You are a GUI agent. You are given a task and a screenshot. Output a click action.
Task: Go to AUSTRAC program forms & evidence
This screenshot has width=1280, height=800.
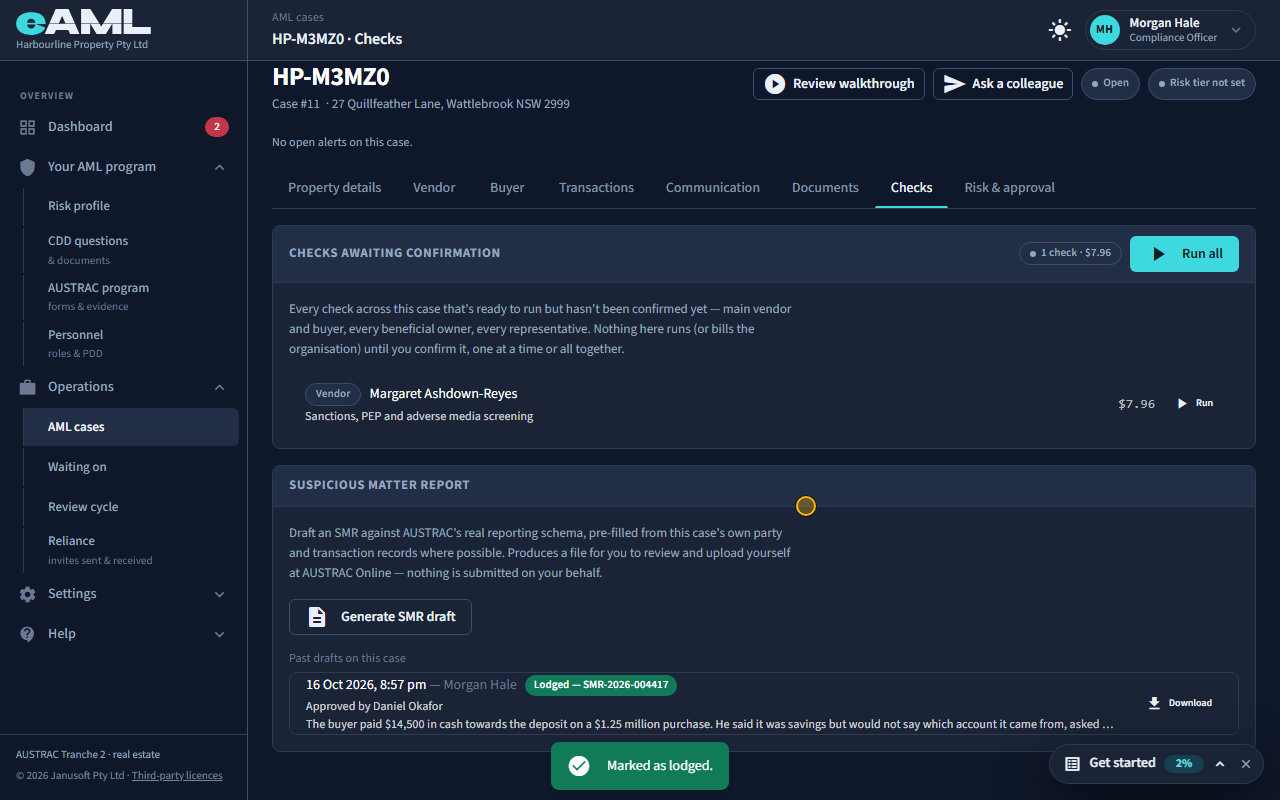click(131, 296)
